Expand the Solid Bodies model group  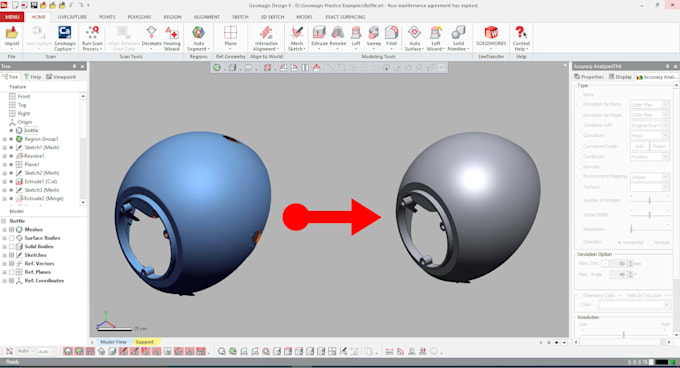[x=5, y=247]
